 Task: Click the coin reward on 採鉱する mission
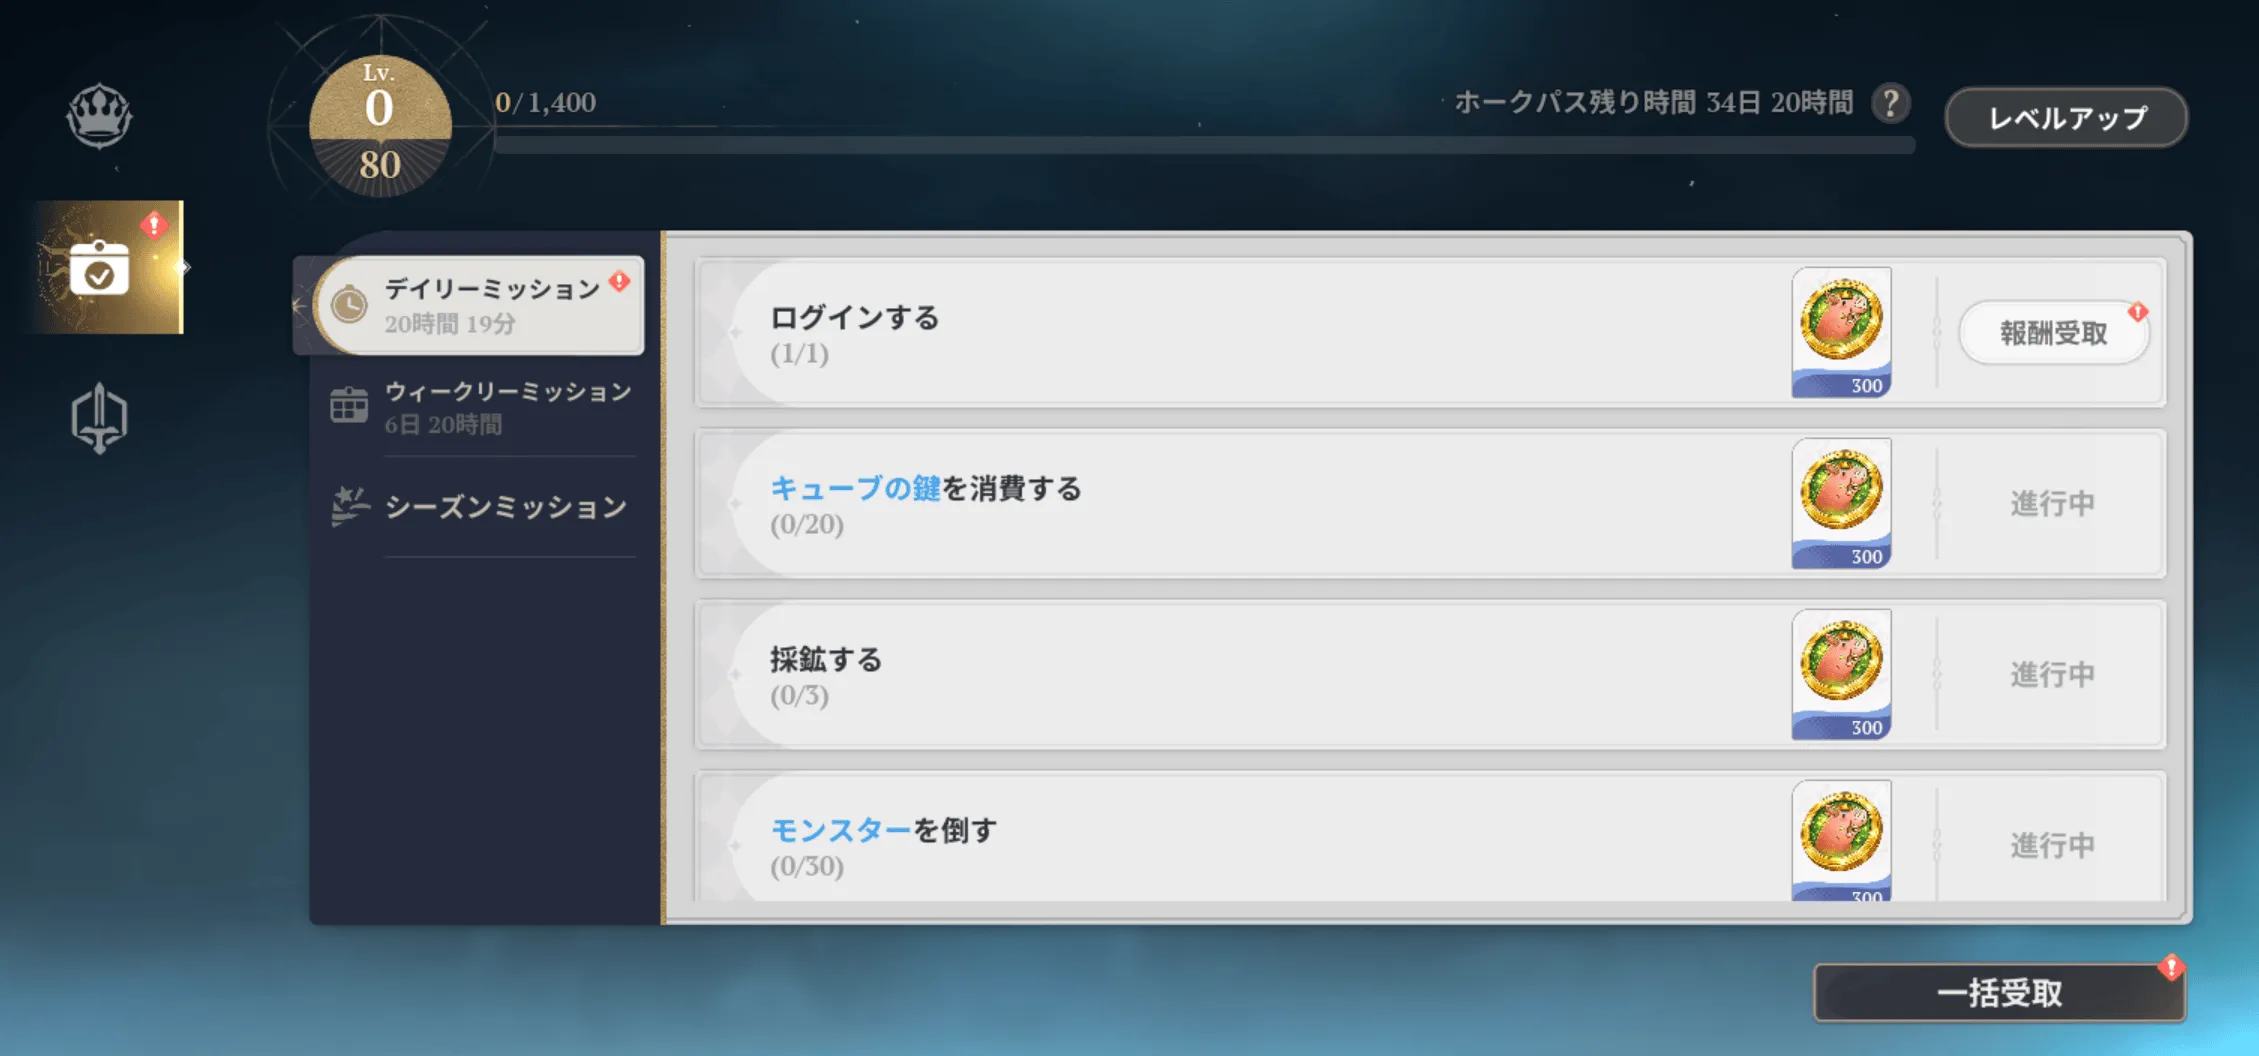click(x=1841, y=674)
